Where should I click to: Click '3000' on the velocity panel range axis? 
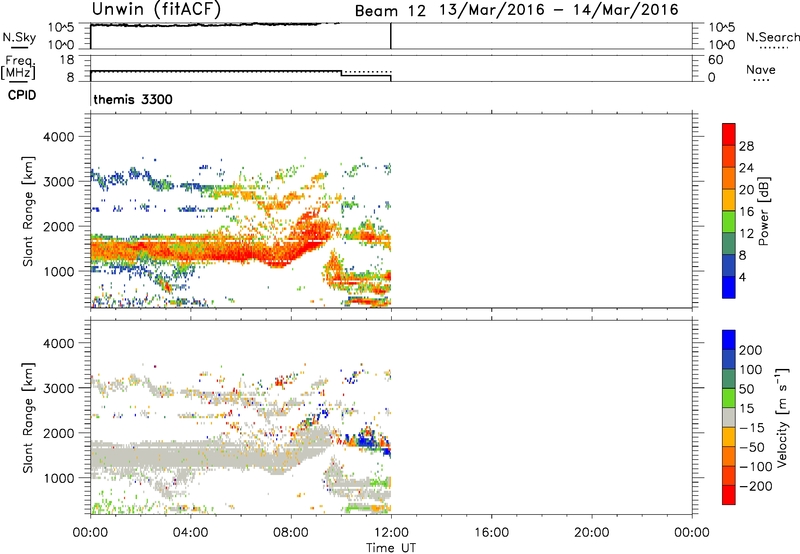[59, 388]
